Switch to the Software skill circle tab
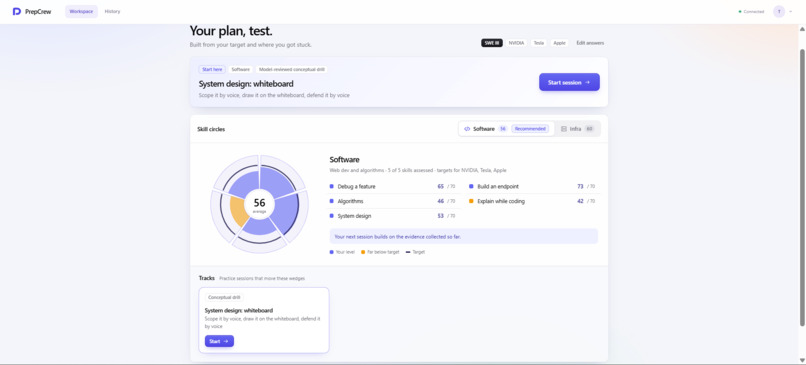The width and height of the screenshot is (806, 365). coord(506,129)
